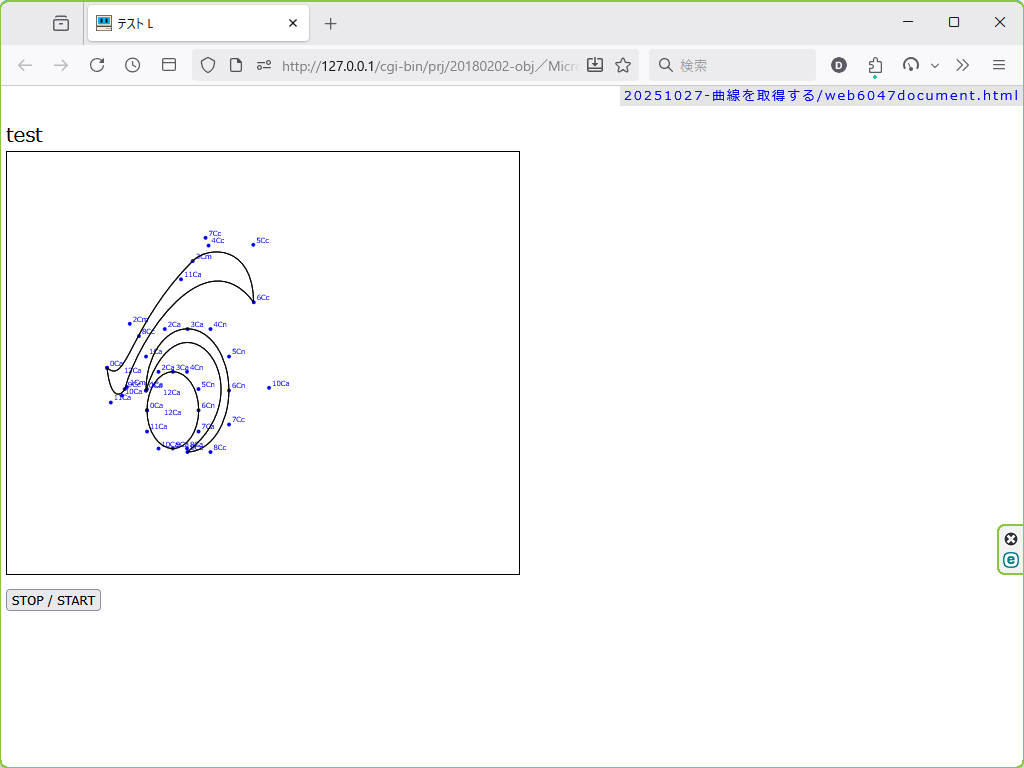The height and width of the screenshot is (768, 1024).
Task: Click the download icon in address bar
Action: (595, 65)
